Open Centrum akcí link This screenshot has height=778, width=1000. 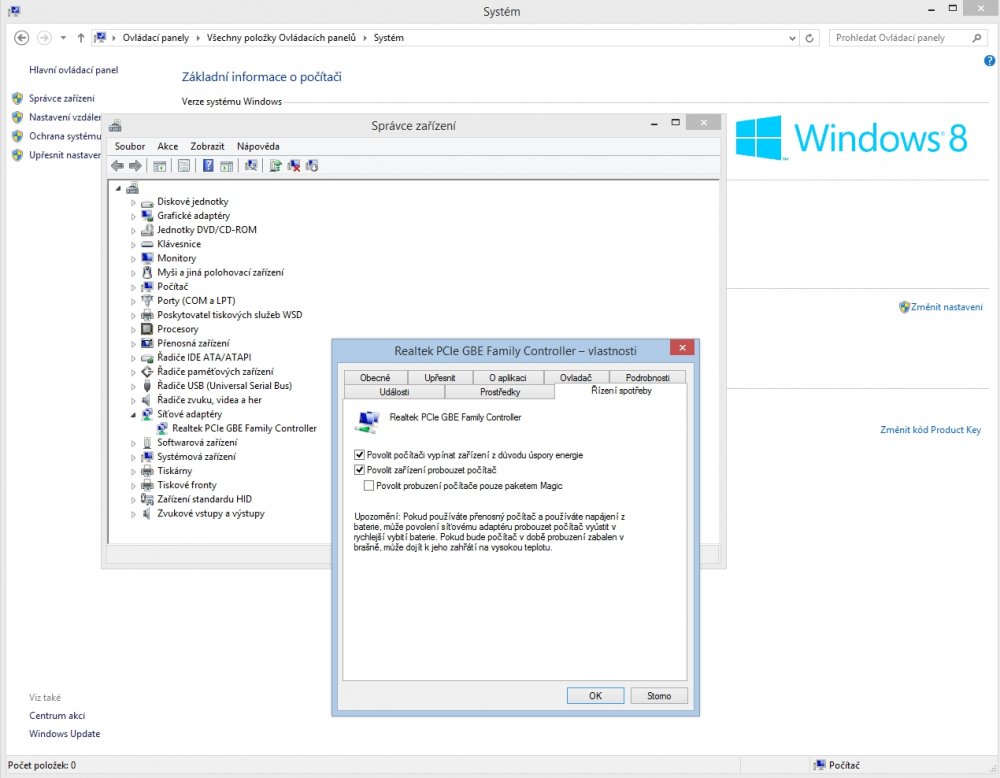coord(57,716)
